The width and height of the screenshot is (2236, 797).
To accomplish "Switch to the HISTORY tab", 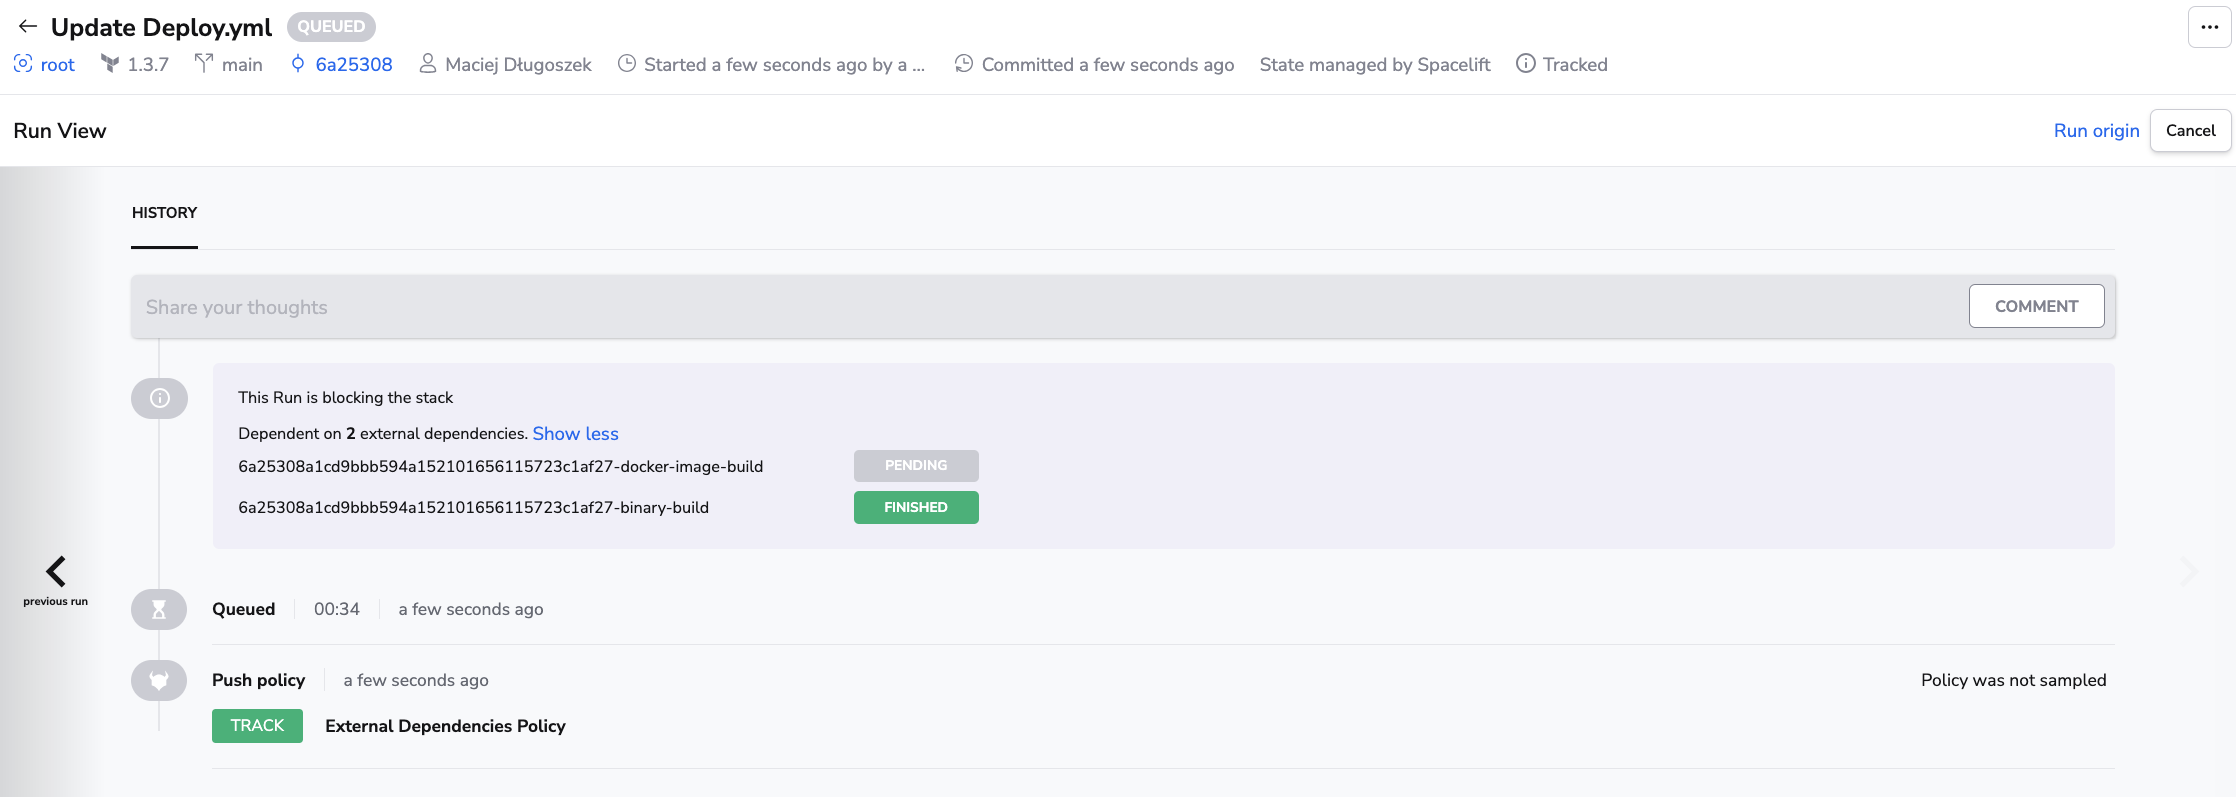I will coord(165,213).
